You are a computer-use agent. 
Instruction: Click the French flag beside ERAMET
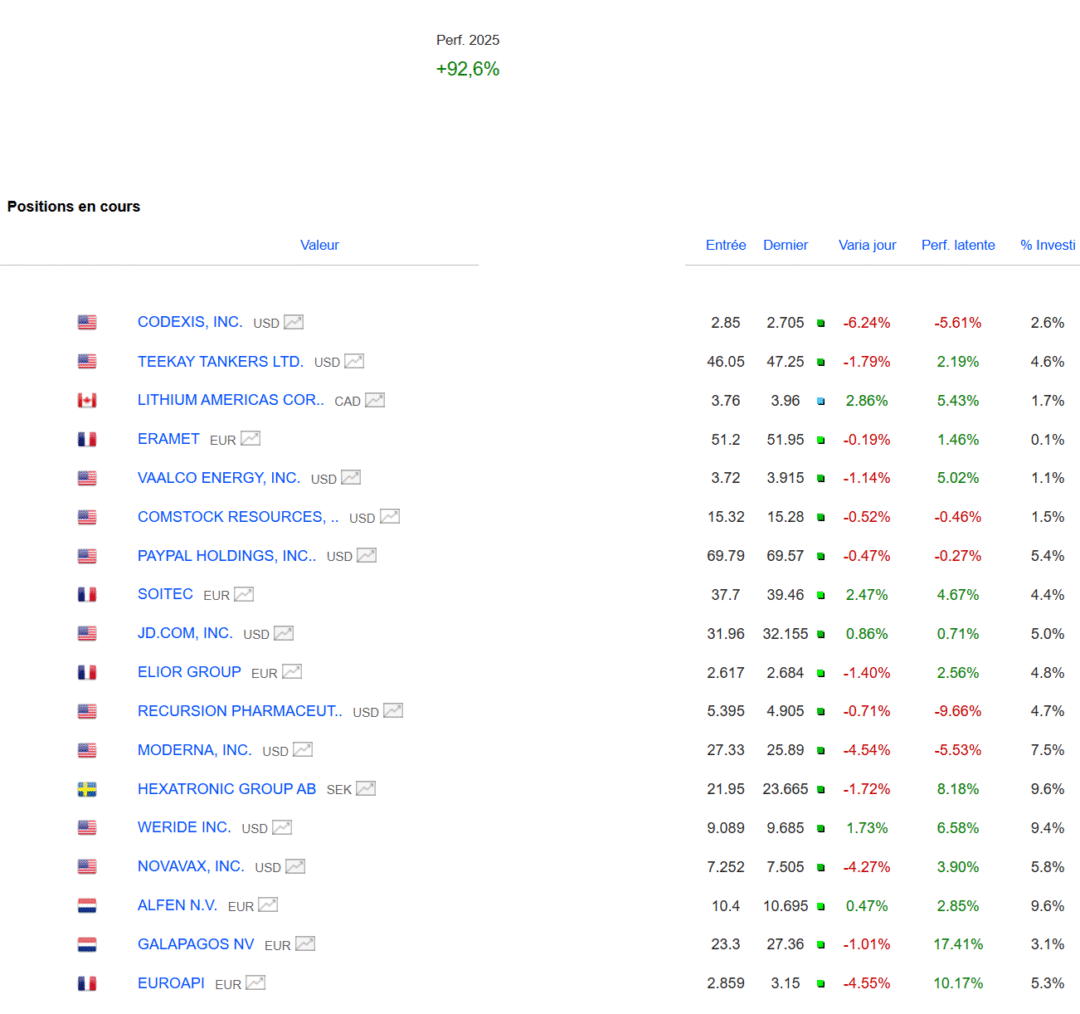[87, 439]
